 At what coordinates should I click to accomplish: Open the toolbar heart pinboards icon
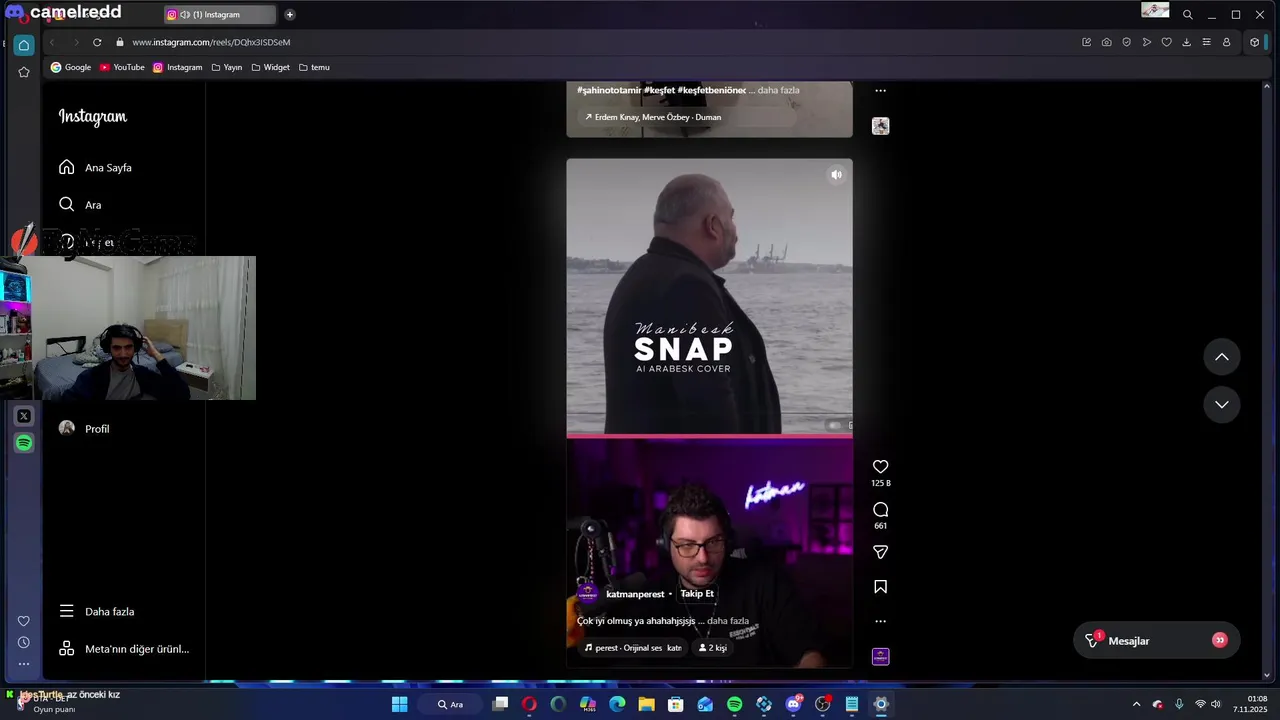click(x=1166, y=42)
